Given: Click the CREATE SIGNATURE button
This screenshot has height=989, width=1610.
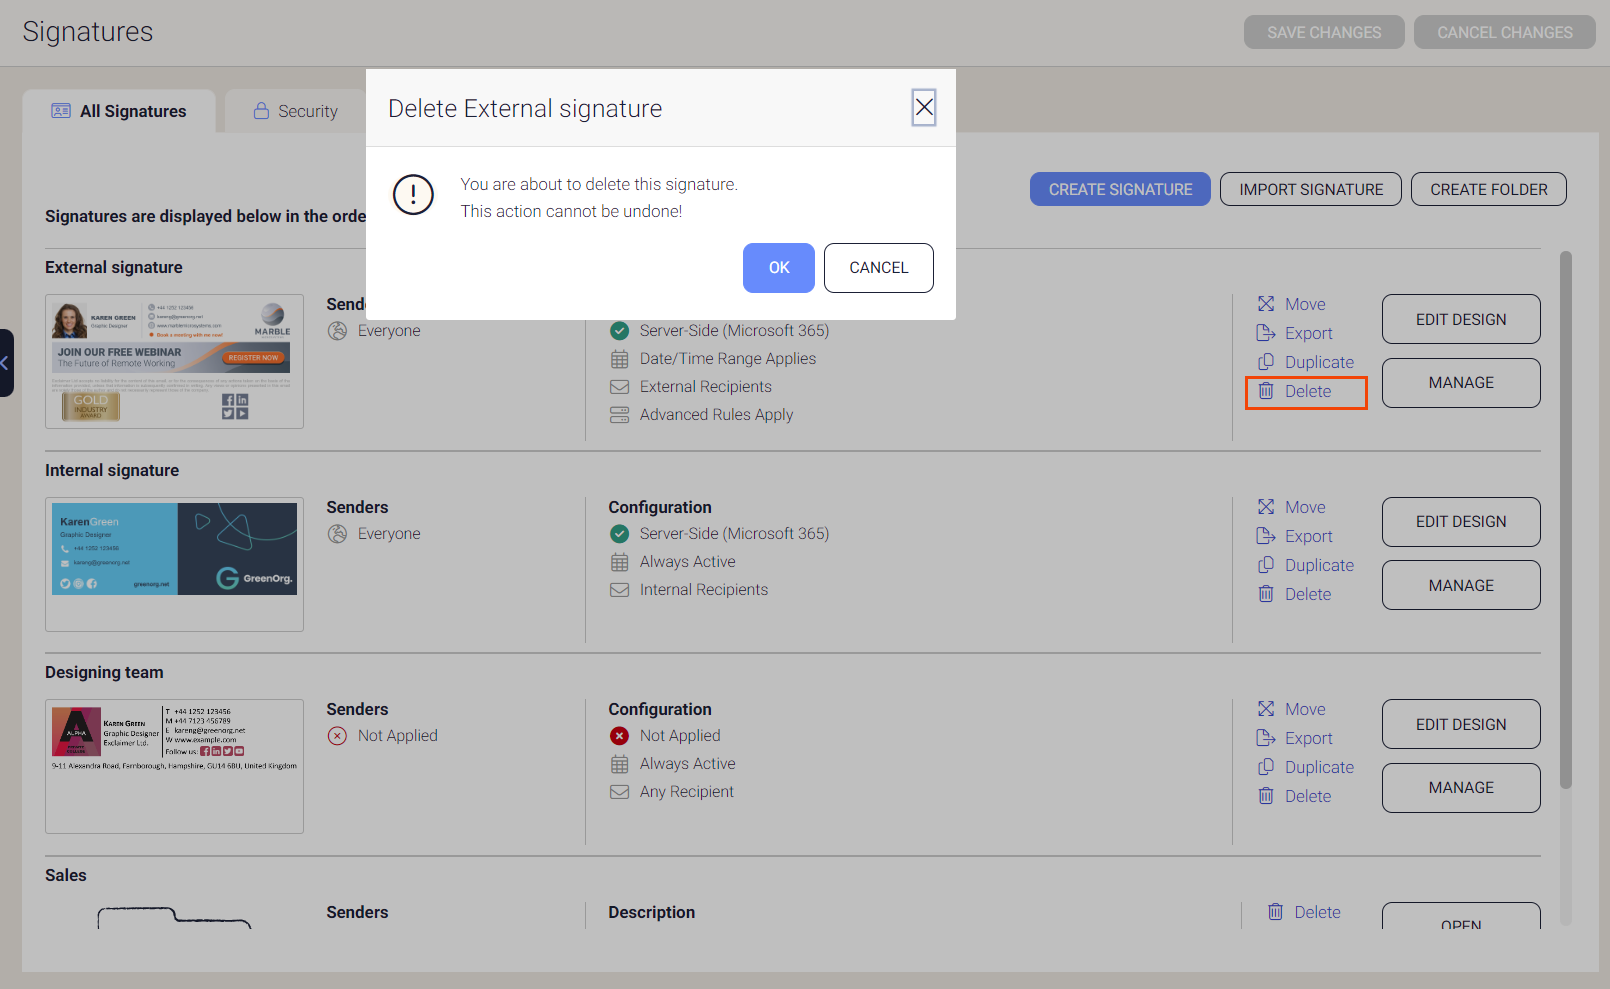Looking at the screenshot, I should [x=1120, y=189].
